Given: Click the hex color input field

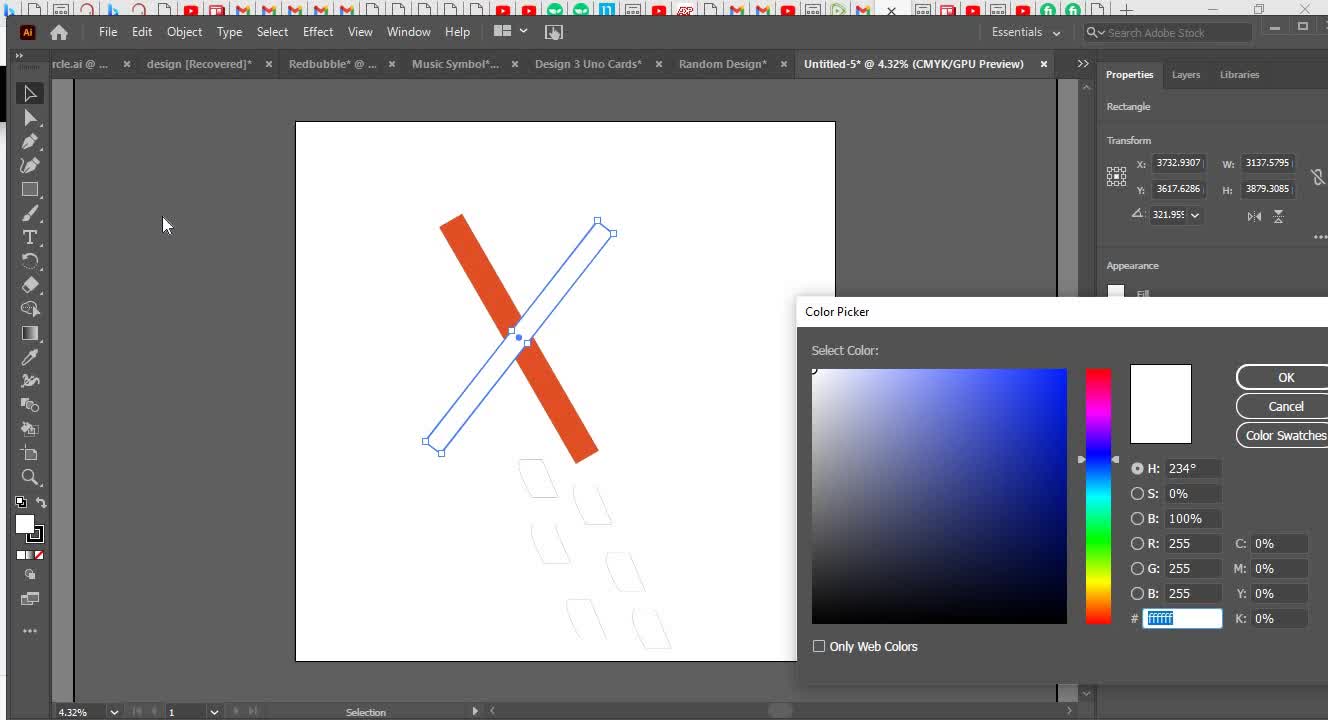Looking at the screenshot, I should pos(1183,618).
